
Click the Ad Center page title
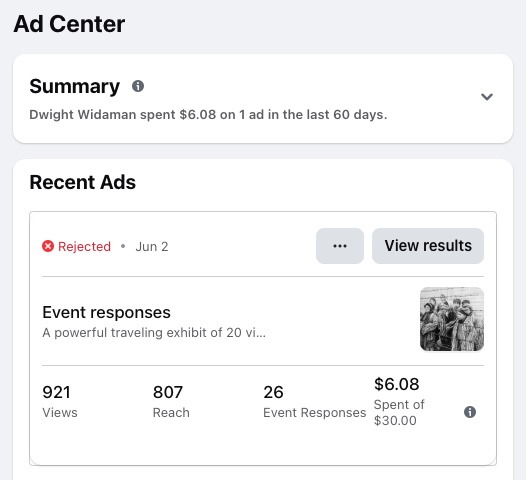(x=69, y=24)
